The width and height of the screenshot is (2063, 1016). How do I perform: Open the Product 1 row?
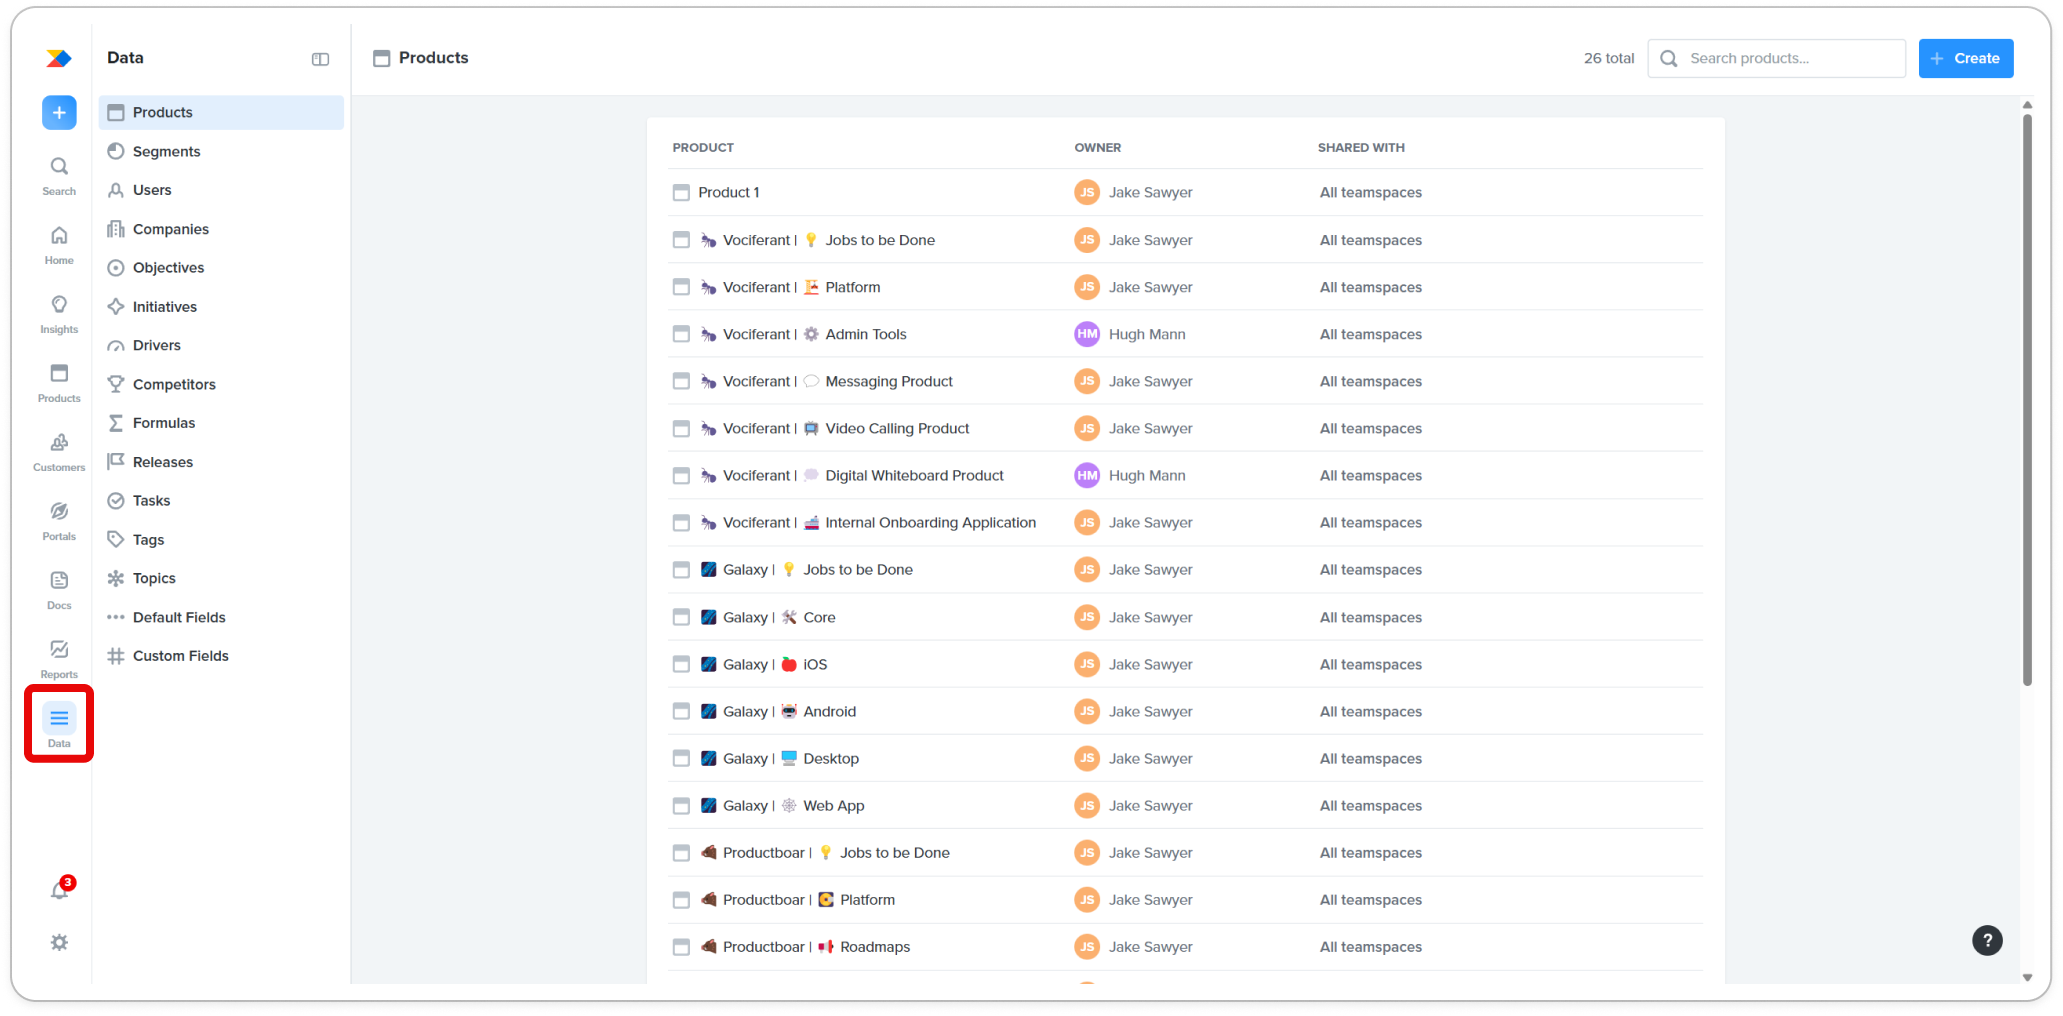click(1186, 192)
